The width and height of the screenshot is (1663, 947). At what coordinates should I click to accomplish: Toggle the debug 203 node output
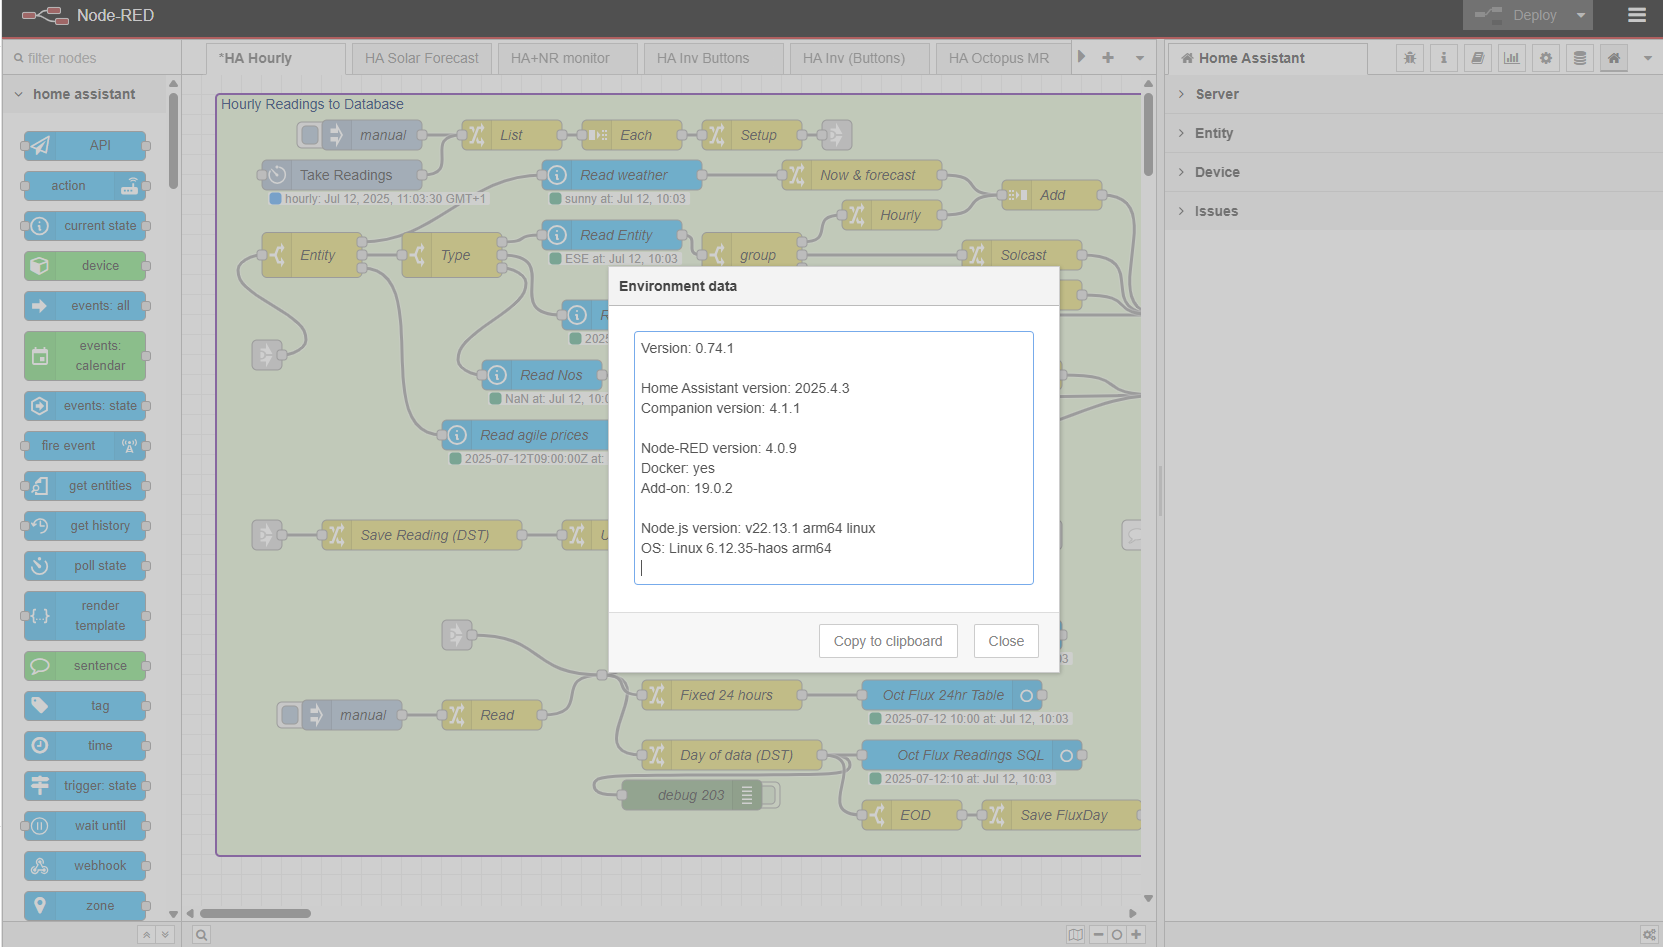point(770,795)
